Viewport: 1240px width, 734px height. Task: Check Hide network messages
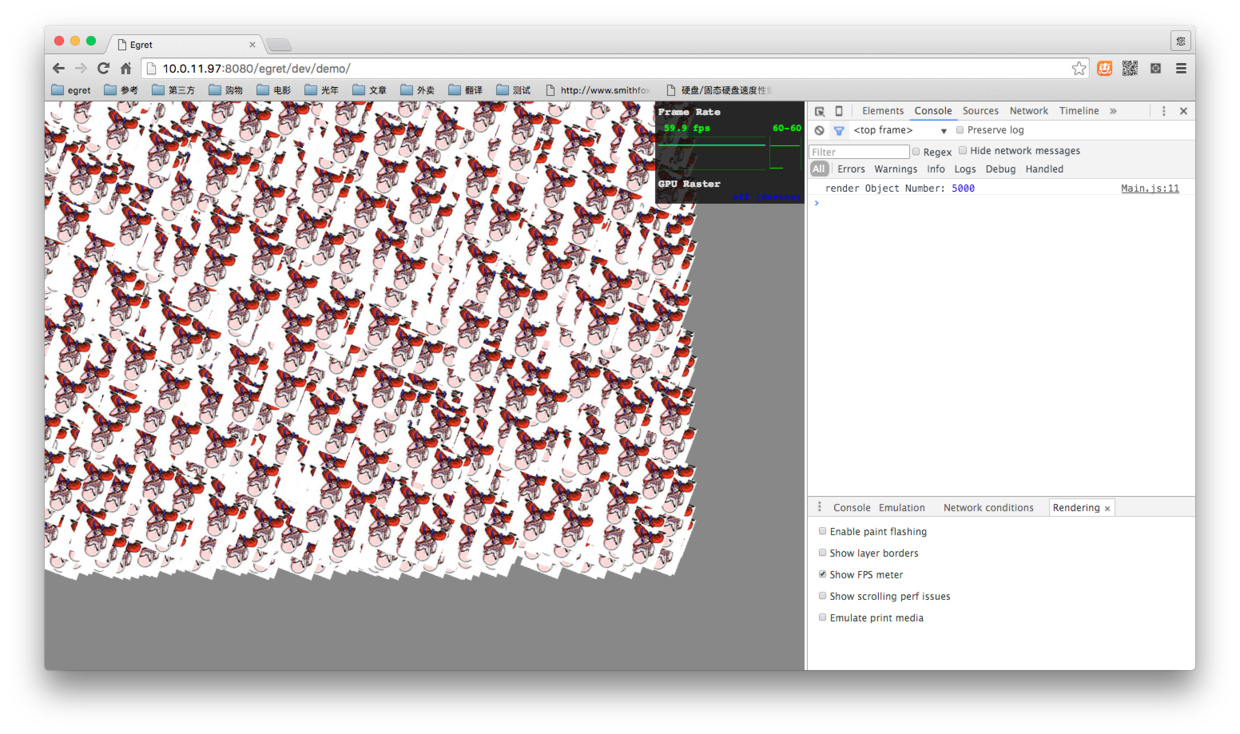pyautogui.click(x=963, y=151)
